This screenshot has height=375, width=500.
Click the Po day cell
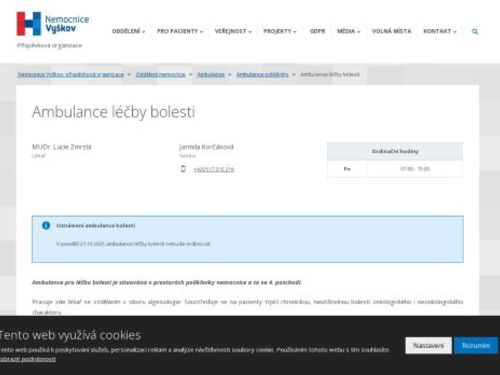coord(347,169)
